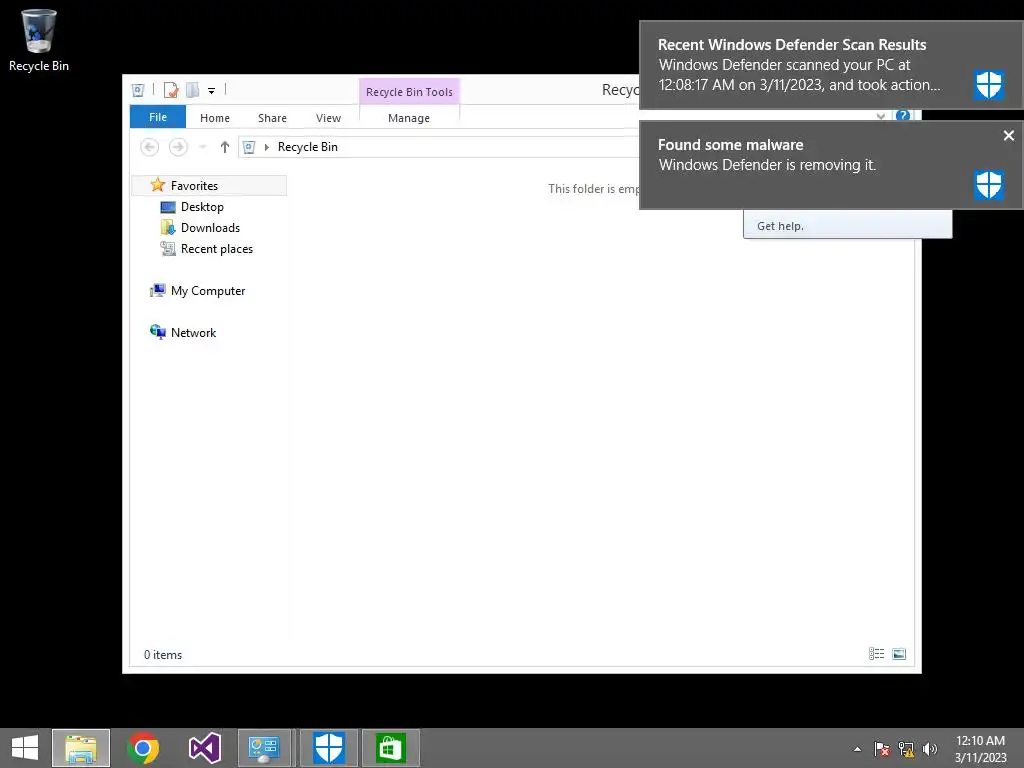Select Network in the navigation pane
1024x768 pixels.
coord(183,332)
